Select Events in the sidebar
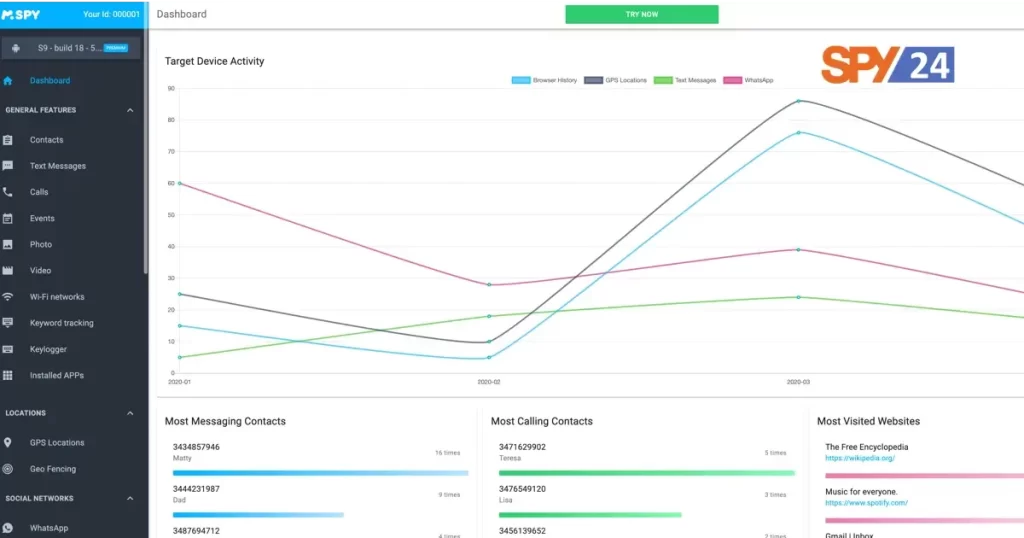The width and height of the screenshot is (1024, 538). coord(42,219)
